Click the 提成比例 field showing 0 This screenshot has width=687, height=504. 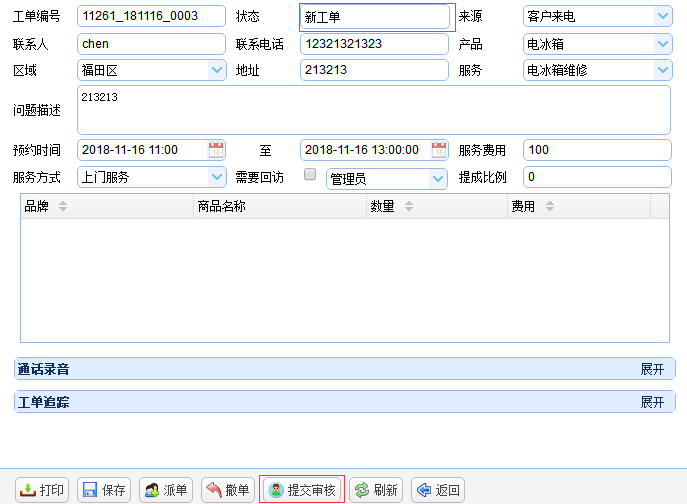597,177
